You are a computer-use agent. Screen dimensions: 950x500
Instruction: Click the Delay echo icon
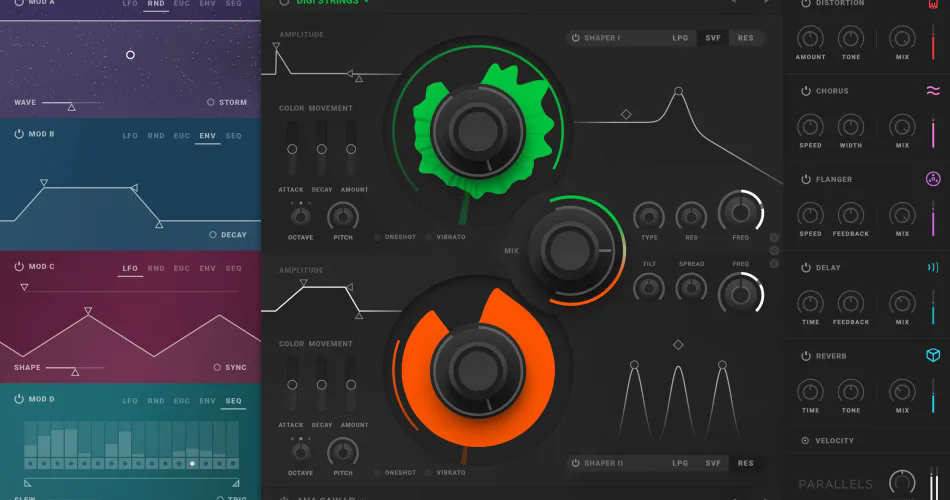tap(932, 267)
